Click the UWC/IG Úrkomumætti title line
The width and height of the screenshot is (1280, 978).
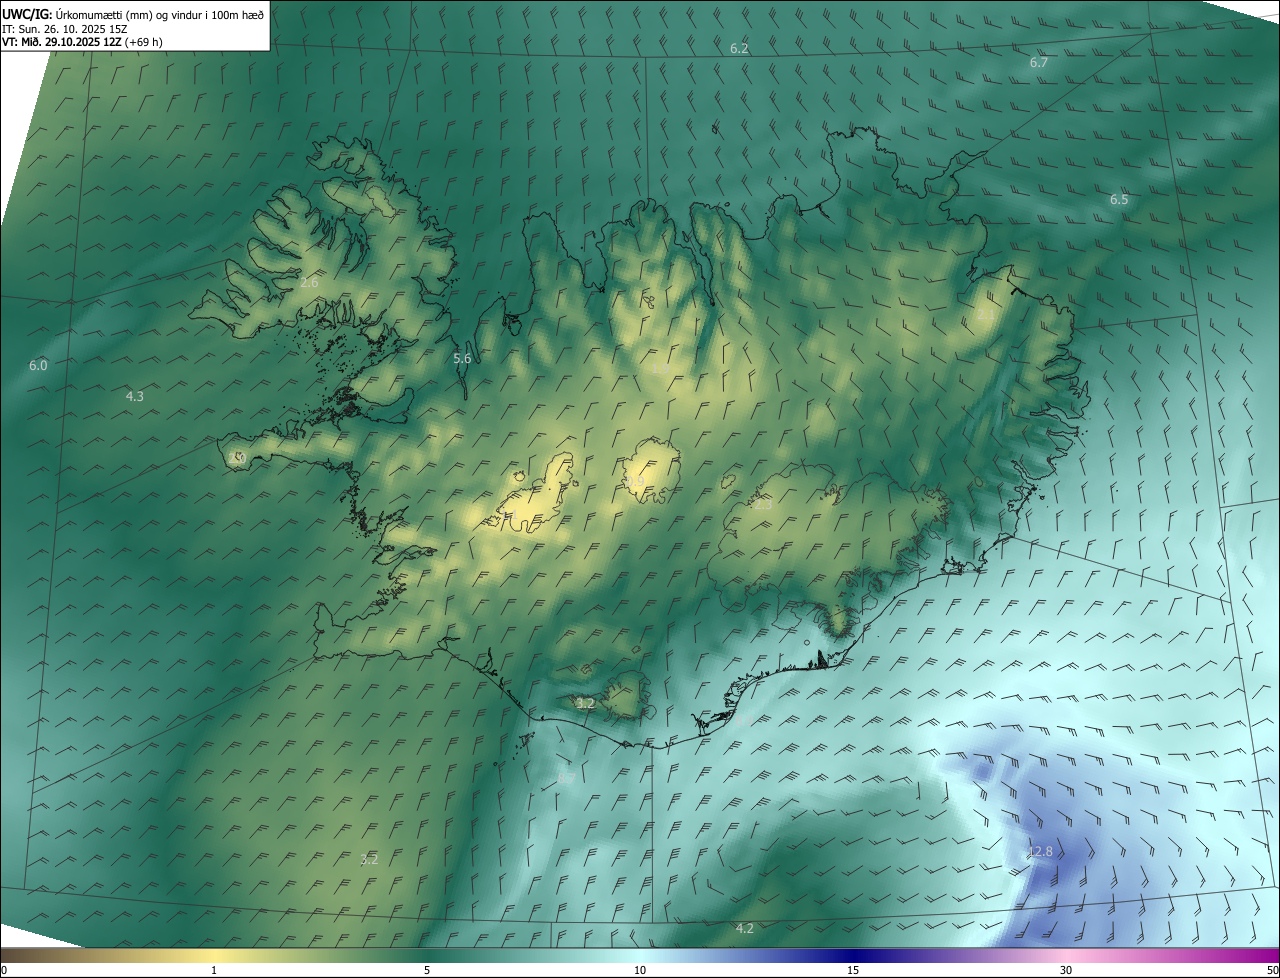coord(133,14)
